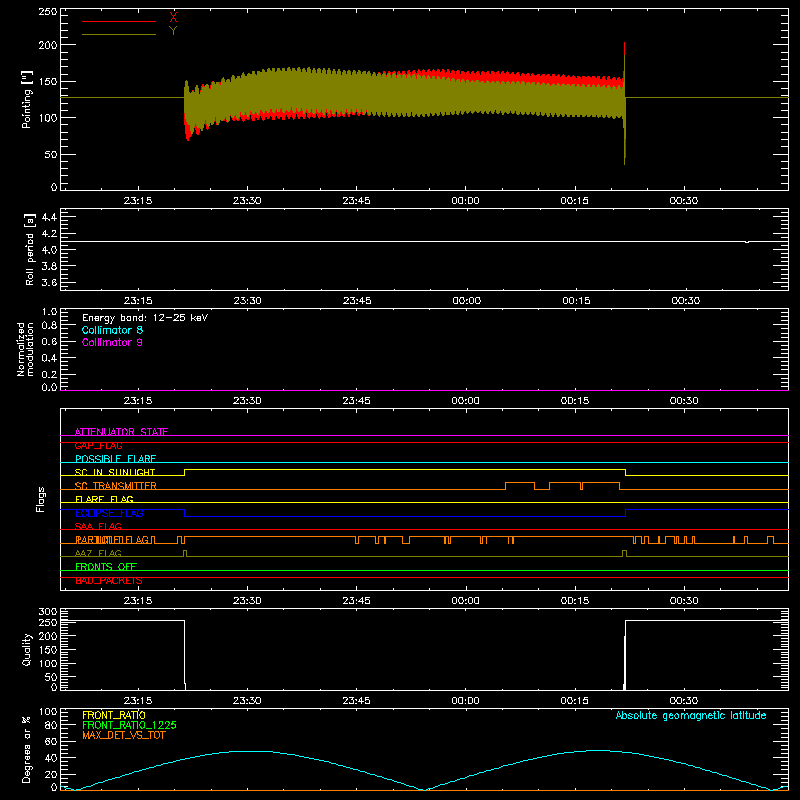Click the 00:00 tick under Pointing plot
The width and height of the screenshot is (800, 800).
(x=465, y=201)
